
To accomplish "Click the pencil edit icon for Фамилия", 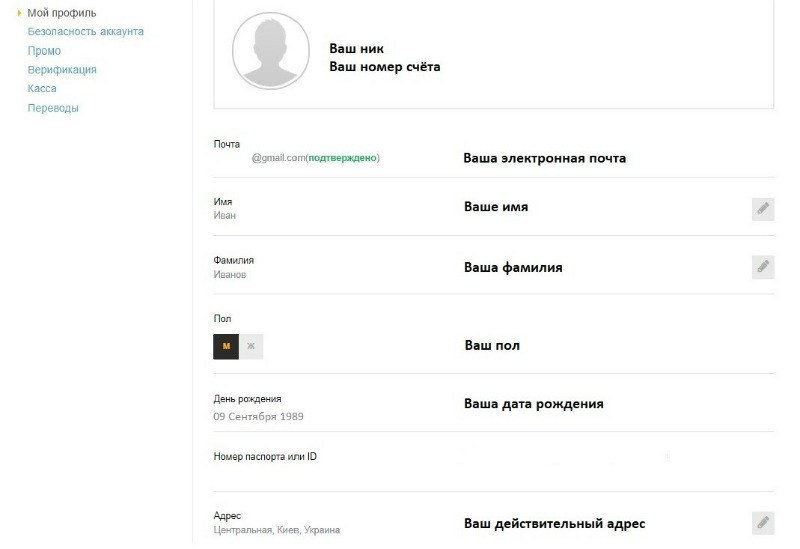I will click(x=762, y=266).
